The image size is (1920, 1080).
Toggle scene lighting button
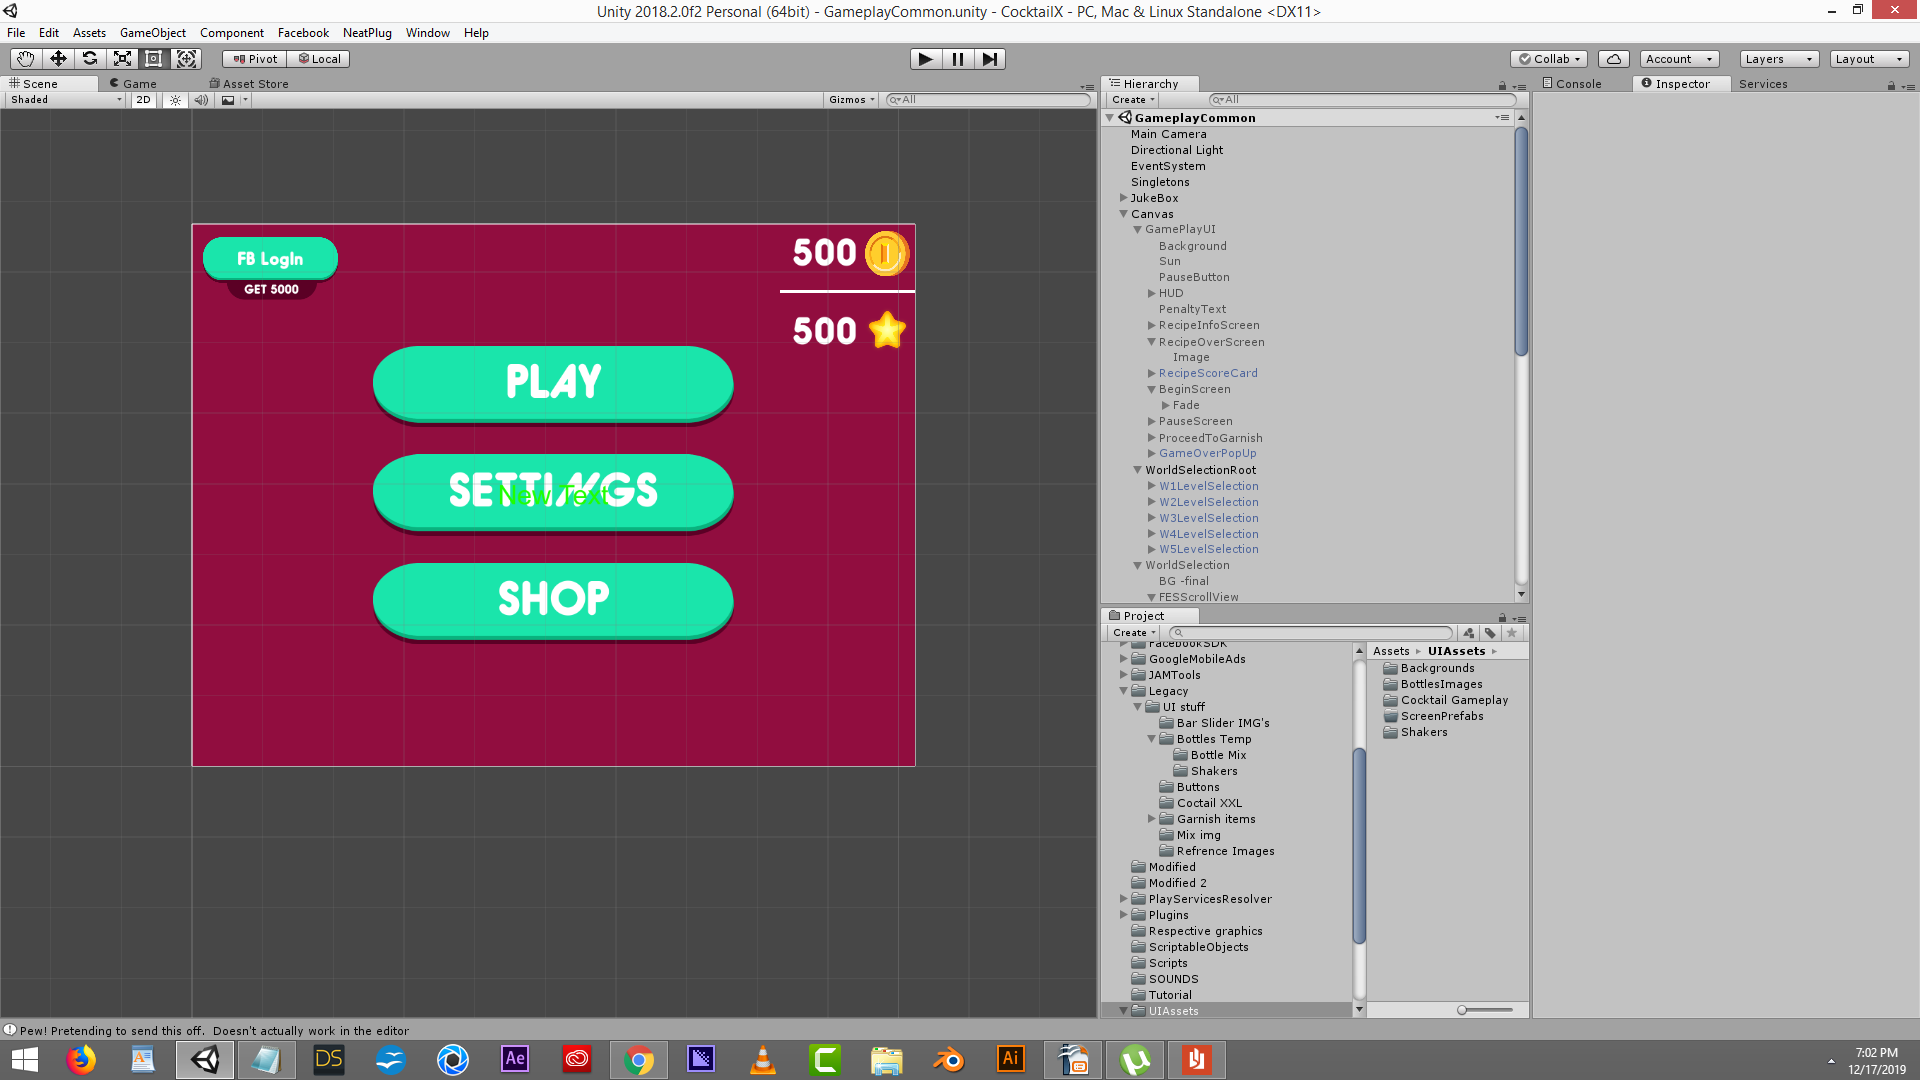(x=175, y=100)
